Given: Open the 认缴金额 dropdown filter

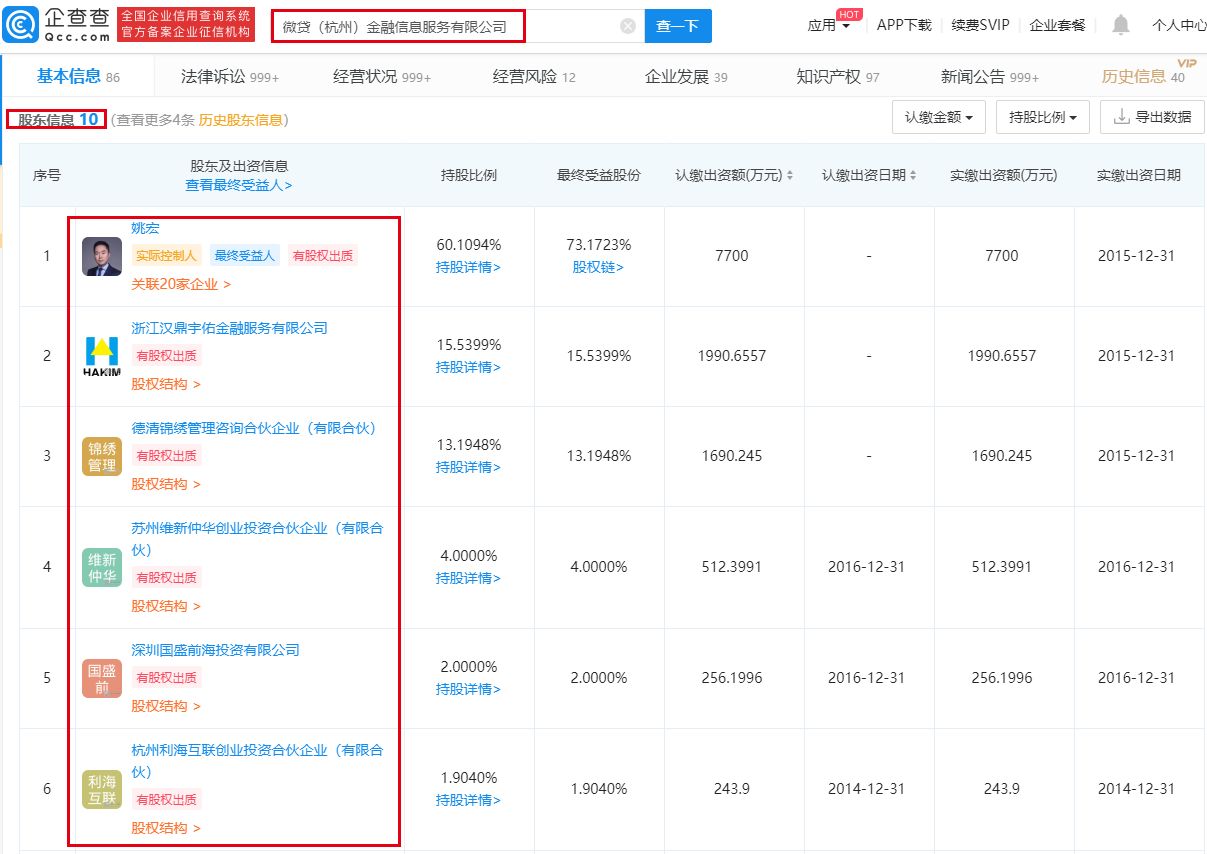Looking at the screenshot, I should pos(938,117).
